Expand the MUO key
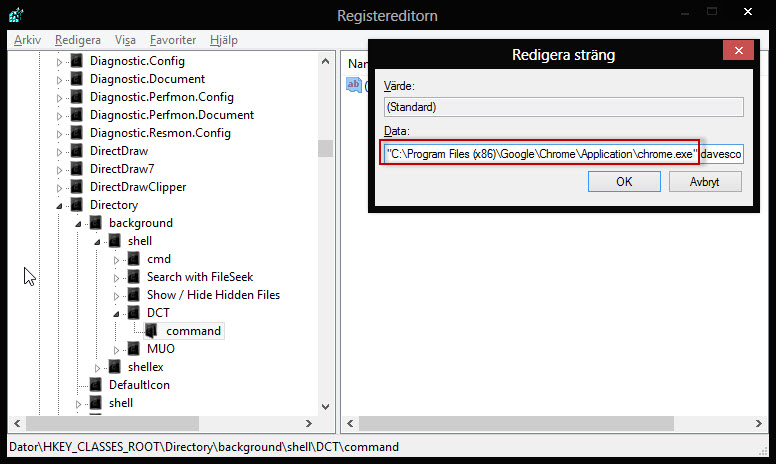Screen dimensions: 776x464 pyautogui.click(x=116, y=350)
